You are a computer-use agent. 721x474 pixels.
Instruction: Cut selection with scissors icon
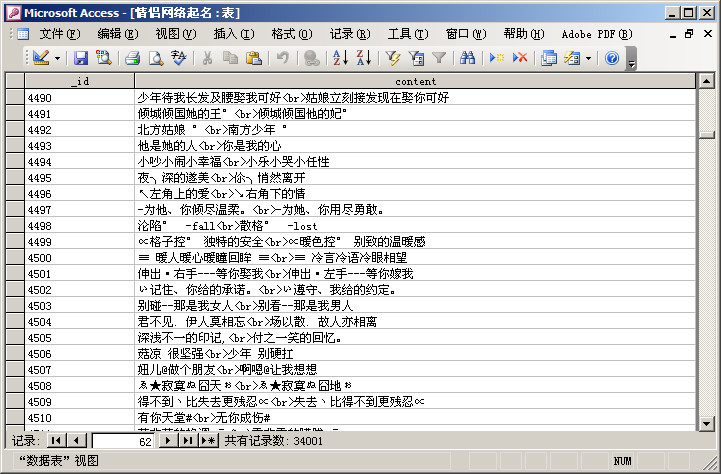pos(207,58)
